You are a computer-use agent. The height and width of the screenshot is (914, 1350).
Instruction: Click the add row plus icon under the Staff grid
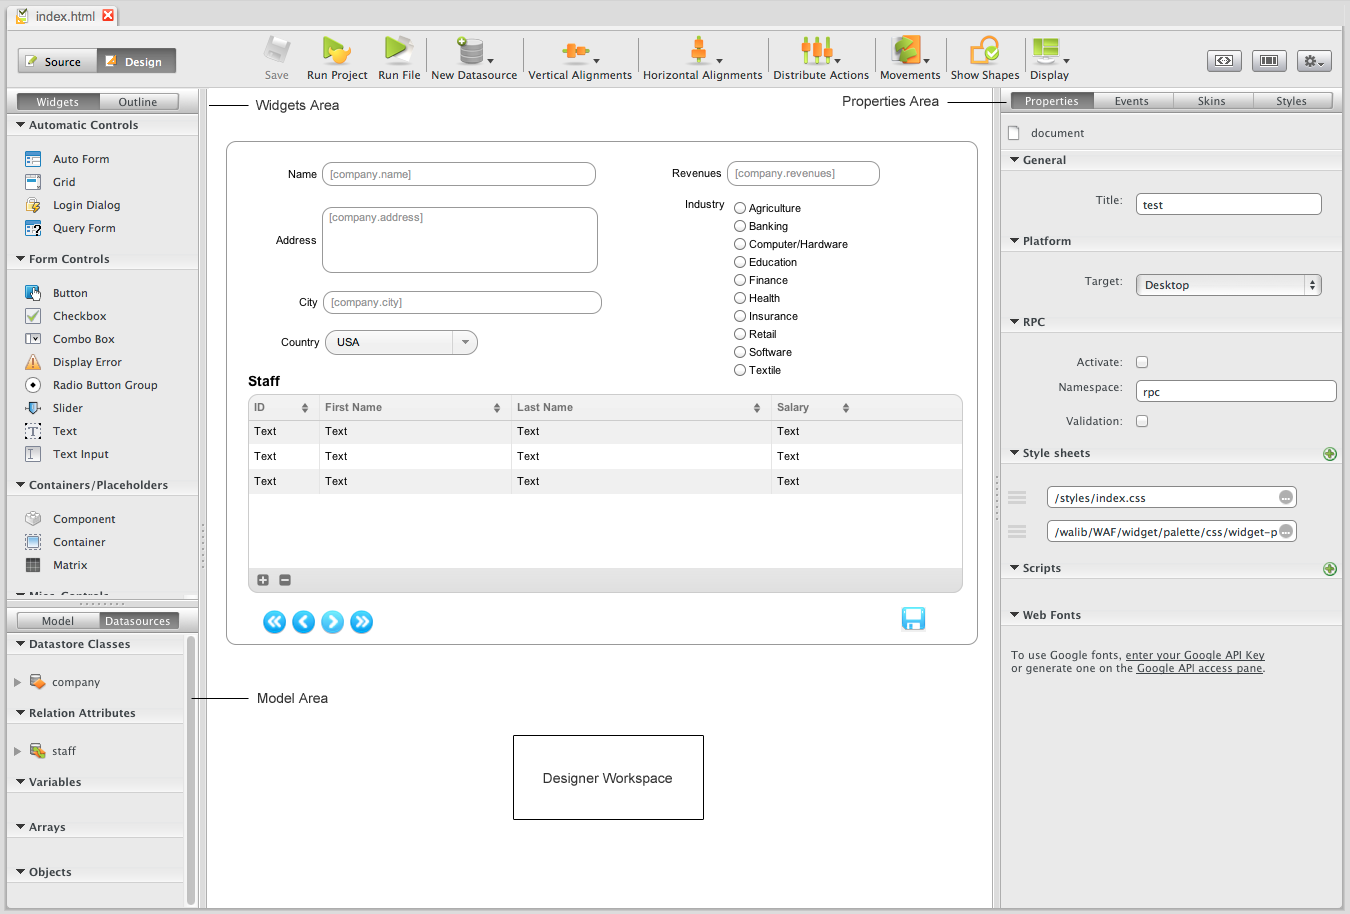(263, 580)
